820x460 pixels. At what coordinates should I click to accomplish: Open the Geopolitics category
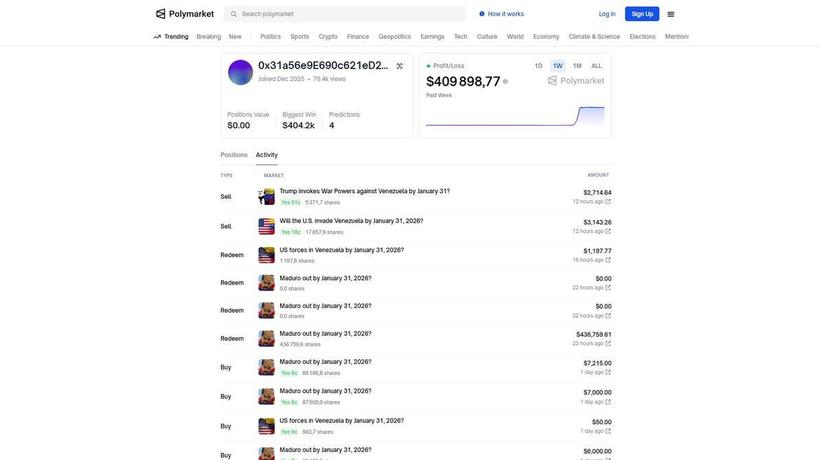point(394,37)
